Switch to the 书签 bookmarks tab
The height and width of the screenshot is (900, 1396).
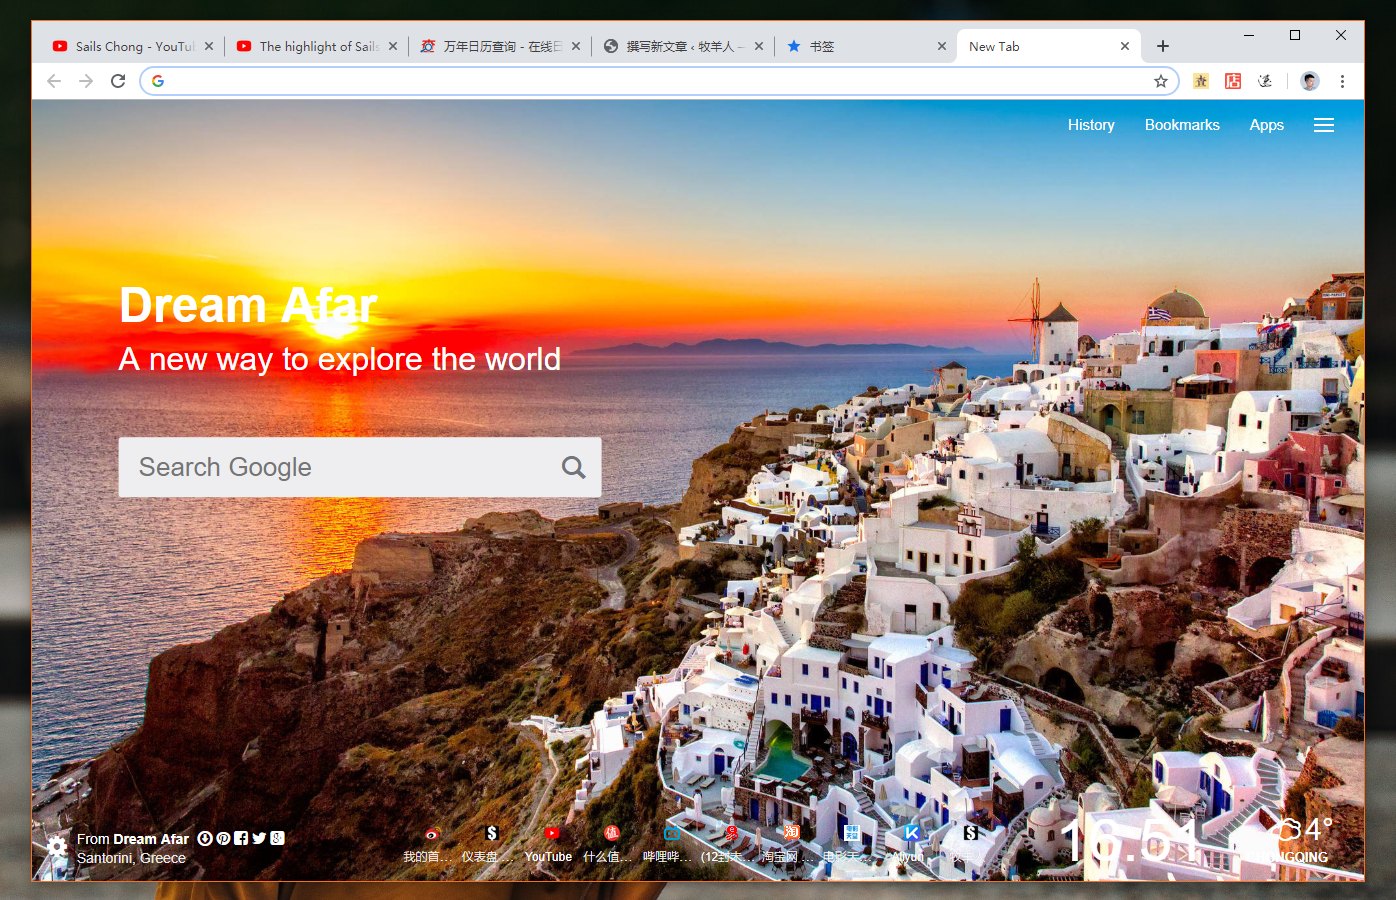pos(860,46)
